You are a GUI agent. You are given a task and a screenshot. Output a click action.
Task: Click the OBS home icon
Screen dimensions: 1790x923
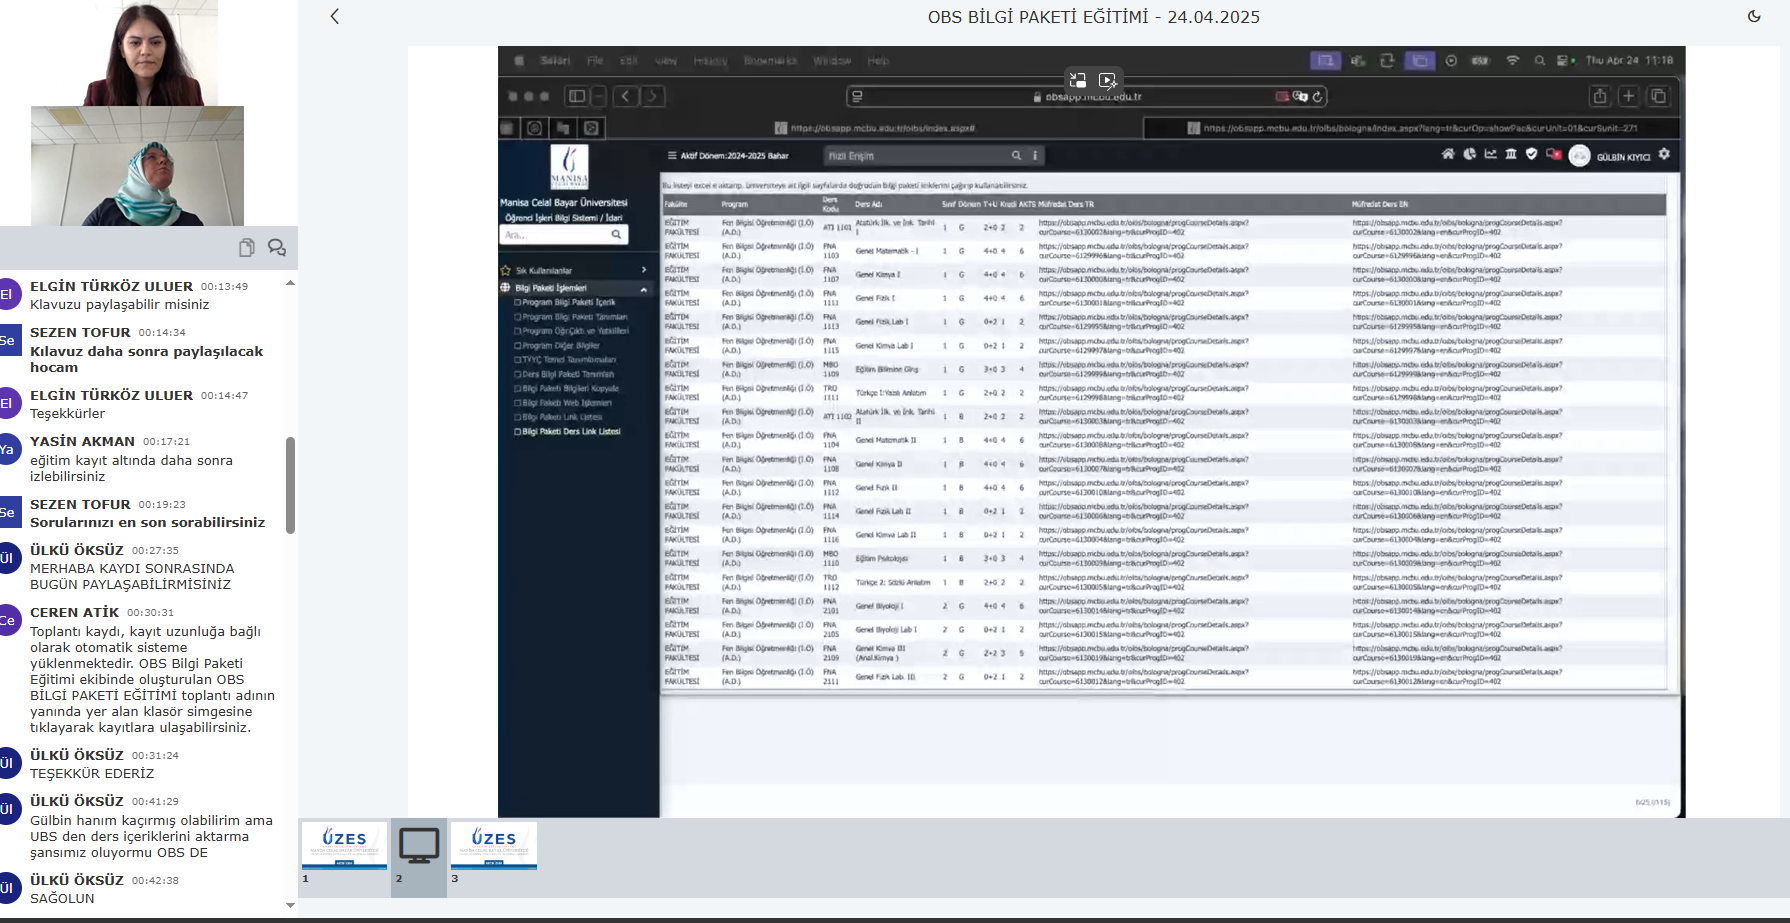[1448, 154]
